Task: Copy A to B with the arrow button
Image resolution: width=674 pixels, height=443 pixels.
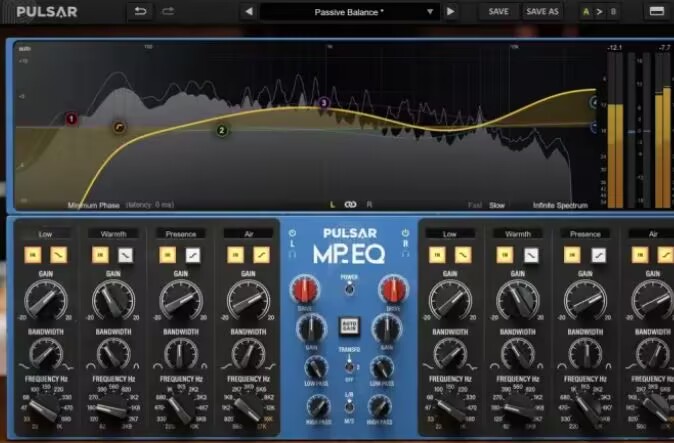Action: (x=599, y=12)
